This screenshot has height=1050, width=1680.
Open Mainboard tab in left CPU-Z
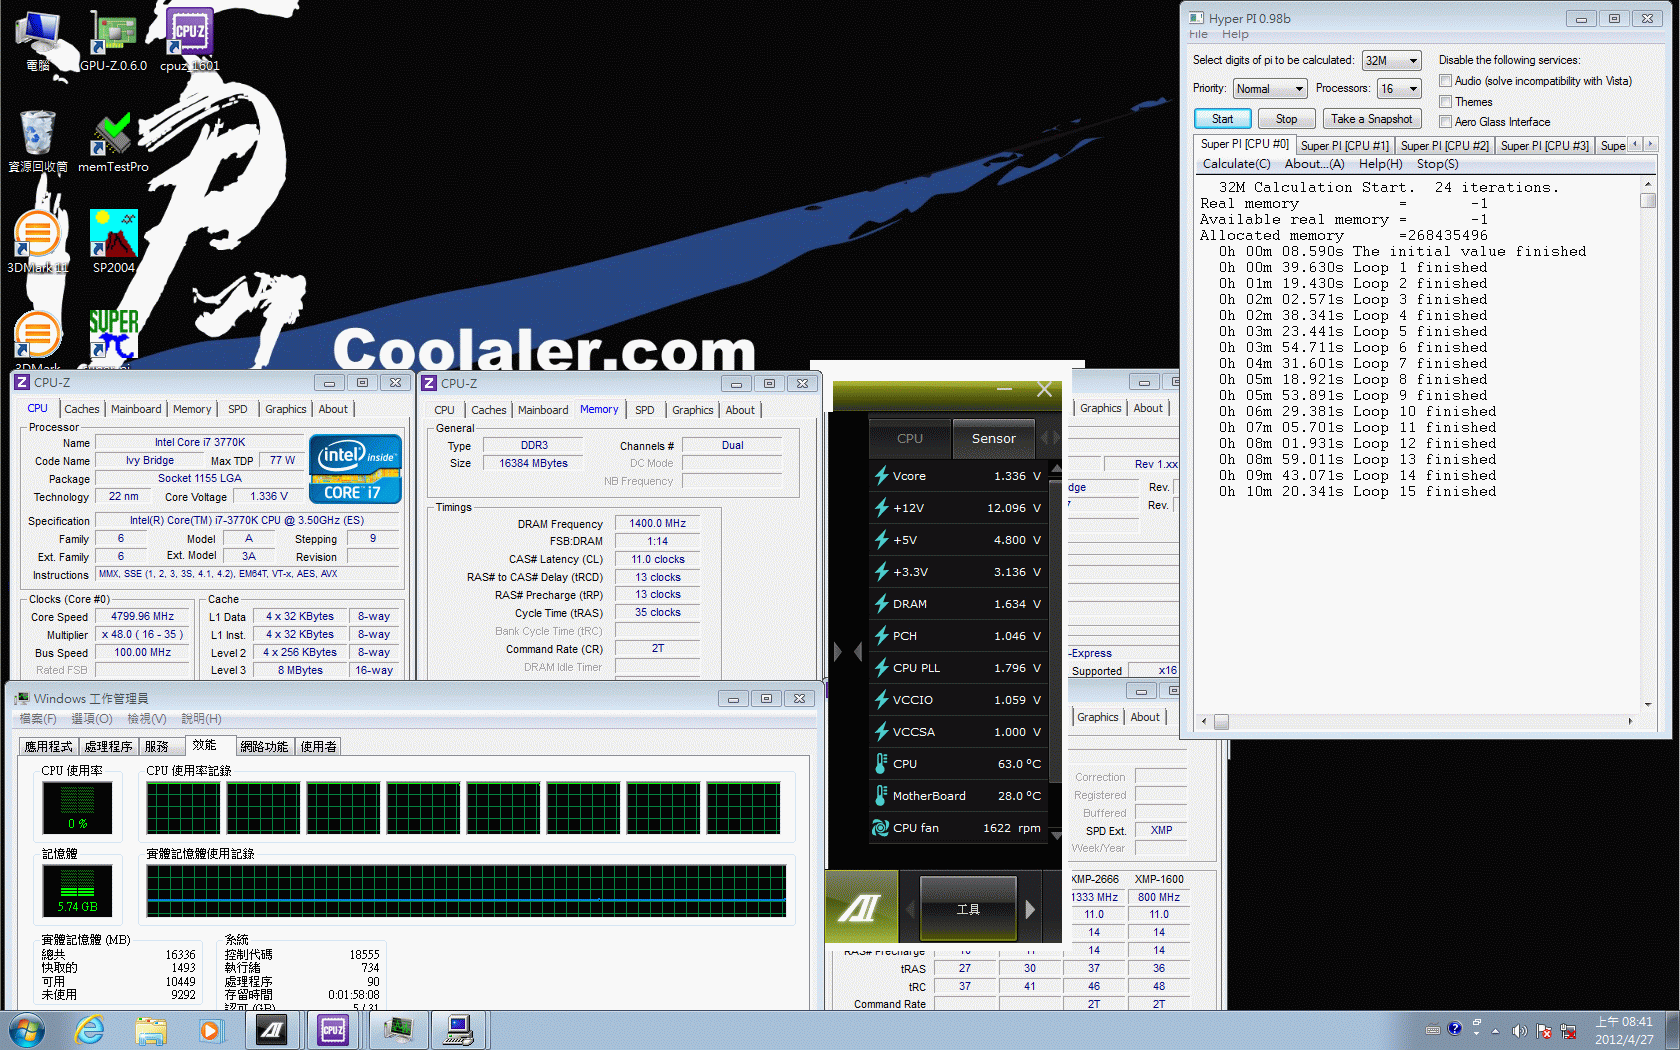coord(136,409)
